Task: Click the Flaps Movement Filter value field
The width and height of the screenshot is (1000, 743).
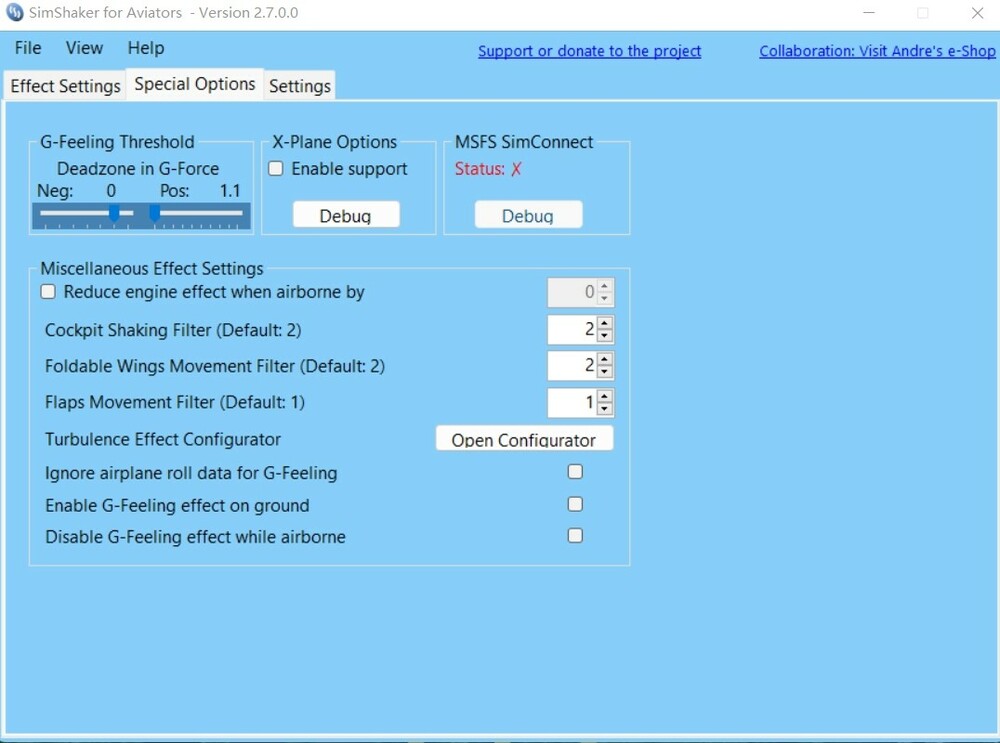Action: (x=572, y=402)
